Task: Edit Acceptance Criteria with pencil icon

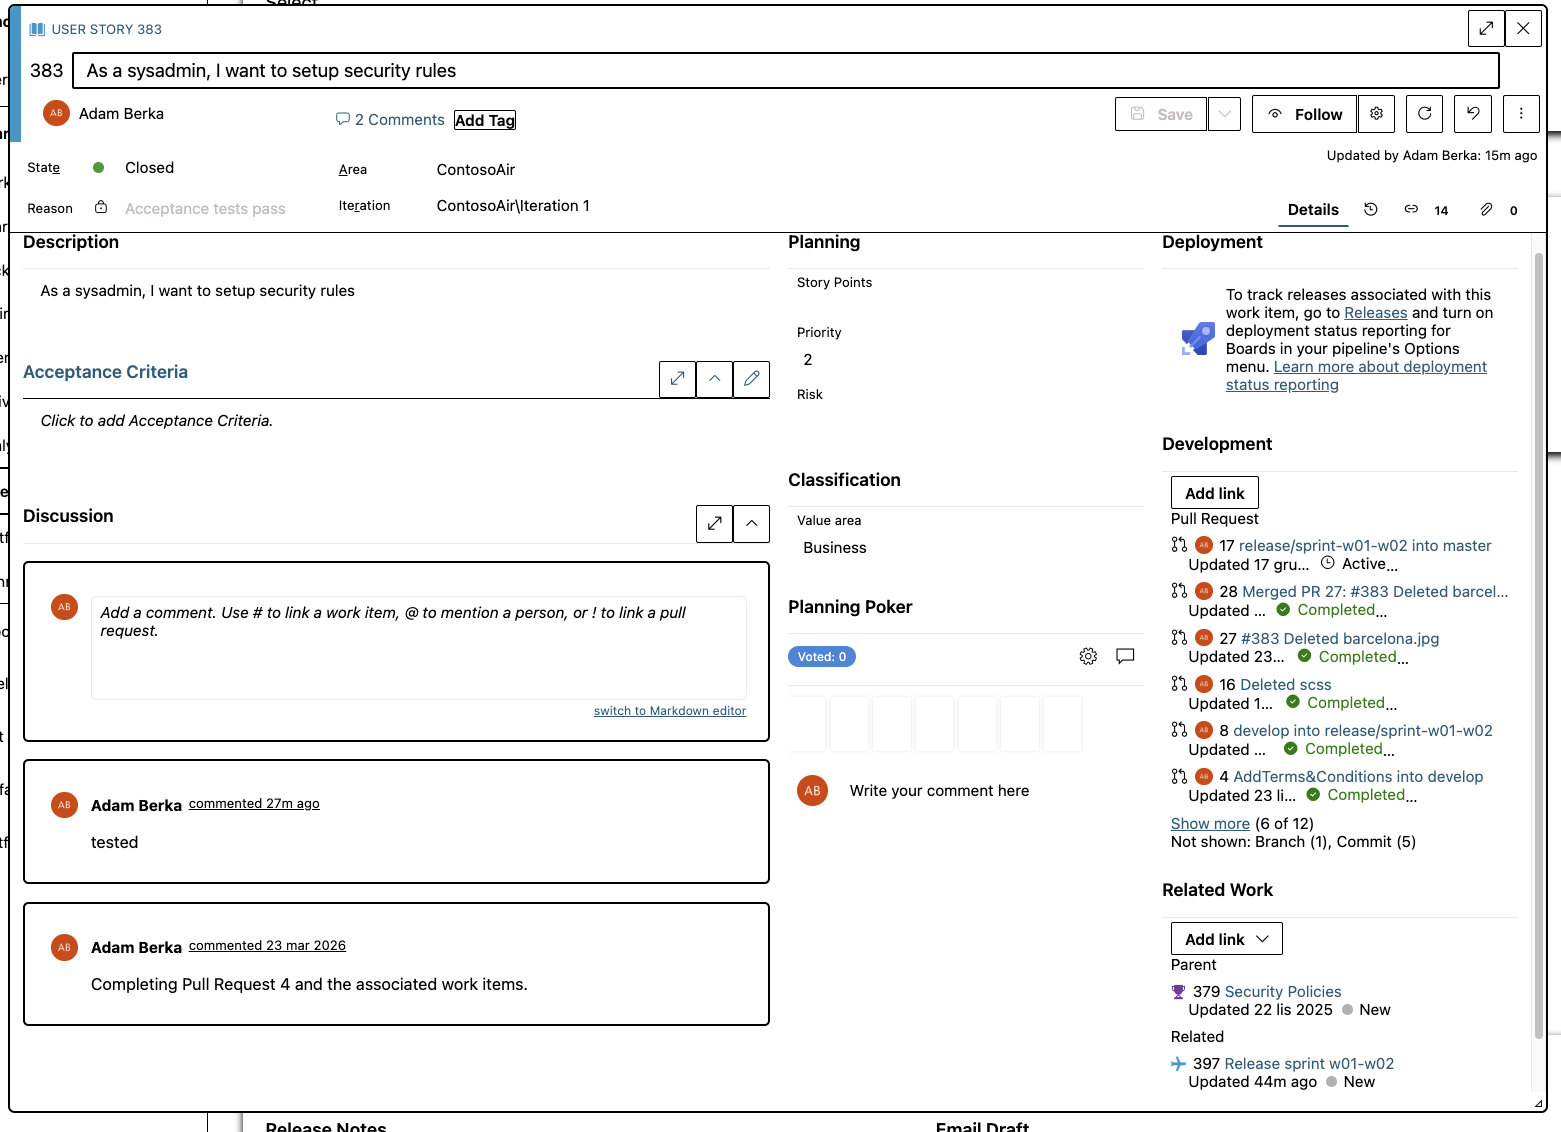Action: [751, 379]
